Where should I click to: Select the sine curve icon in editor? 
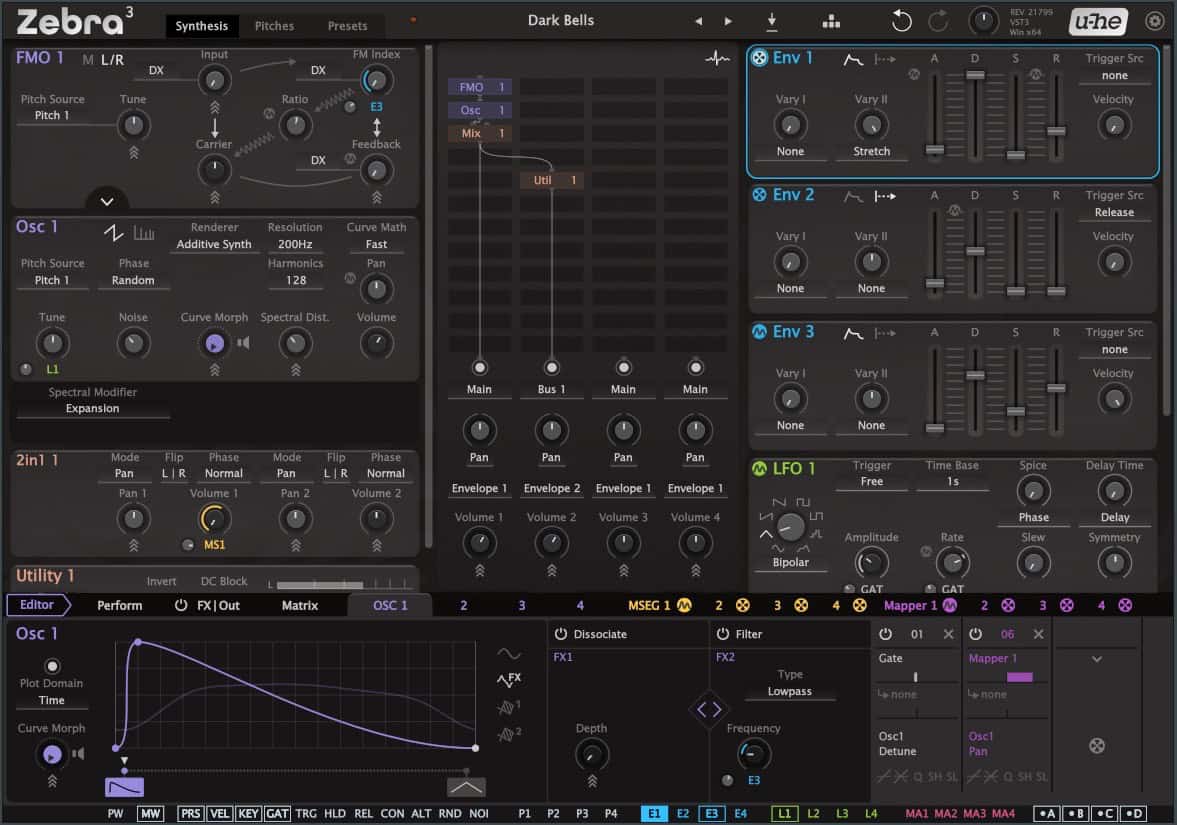pos(509,654)
